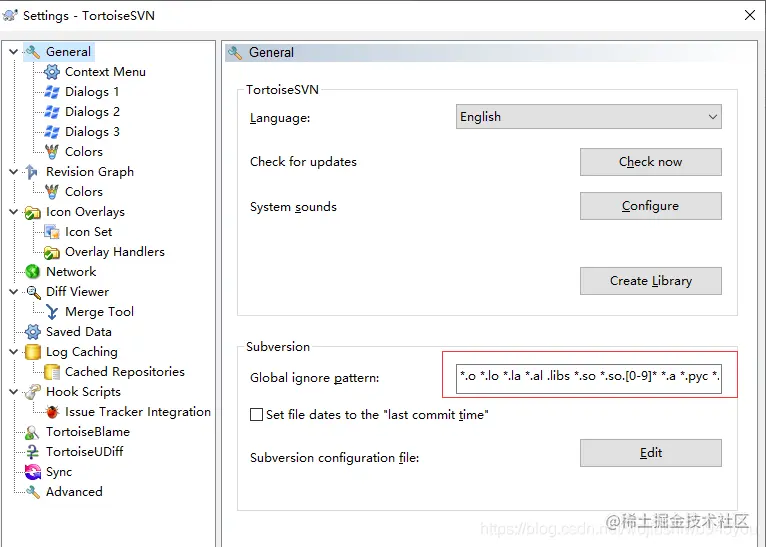This screenshot has height=547, width=766.
Task: Click the Context Menu gear icon
Action: click(52, 72)
